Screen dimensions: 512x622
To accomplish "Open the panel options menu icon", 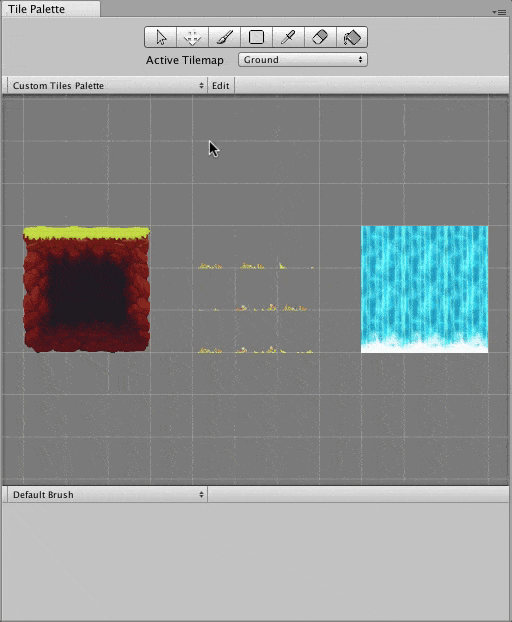I will (x=499, y=12).
